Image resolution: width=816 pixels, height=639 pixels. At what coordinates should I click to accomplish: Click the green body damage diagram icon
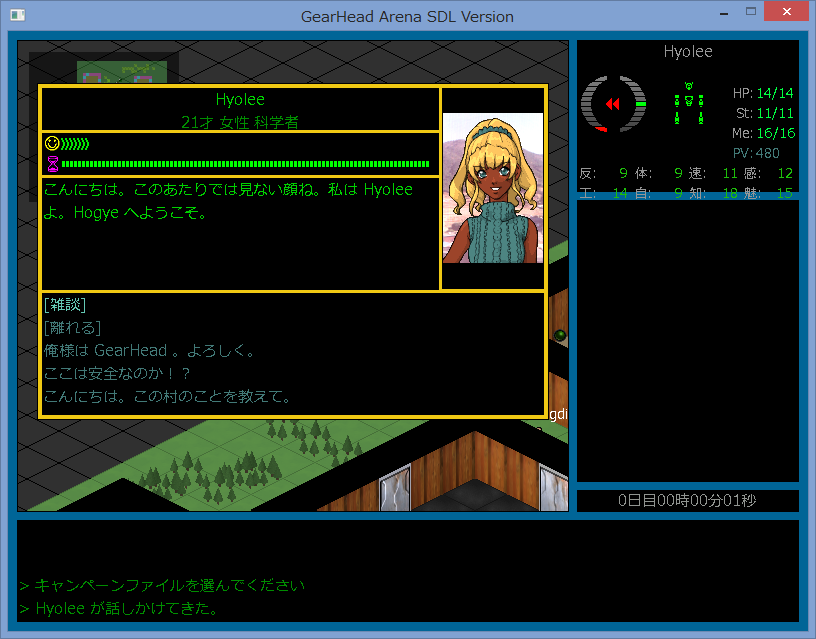(x=688, y=103)
